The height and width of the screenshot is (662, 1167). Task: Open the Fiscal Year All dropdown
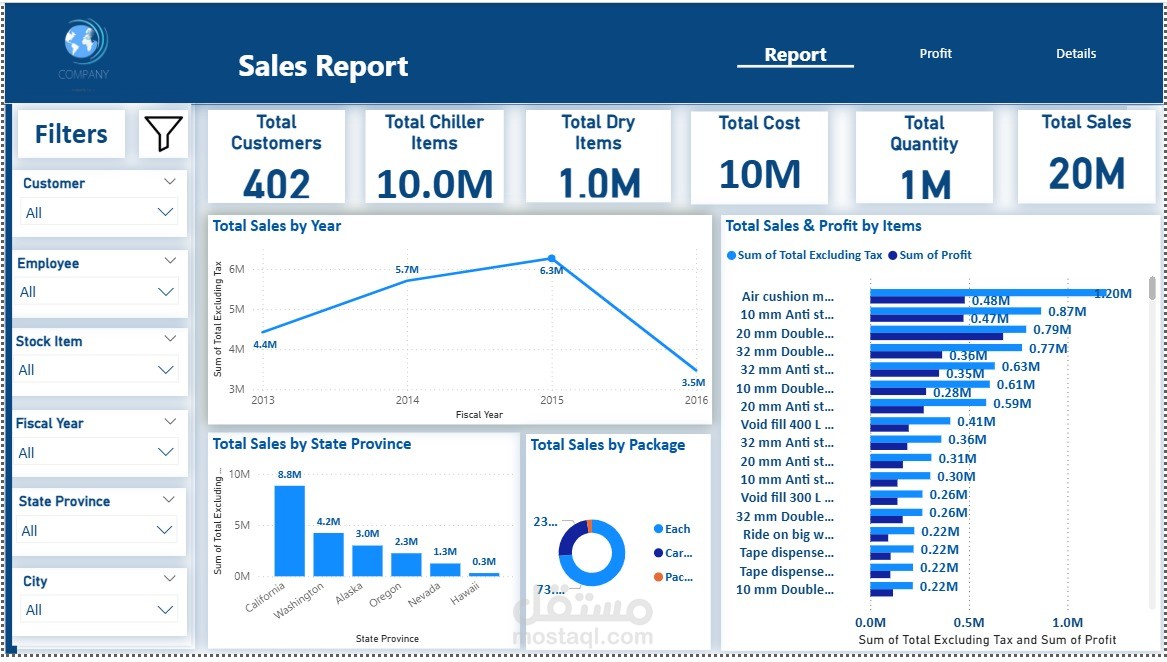99,452
